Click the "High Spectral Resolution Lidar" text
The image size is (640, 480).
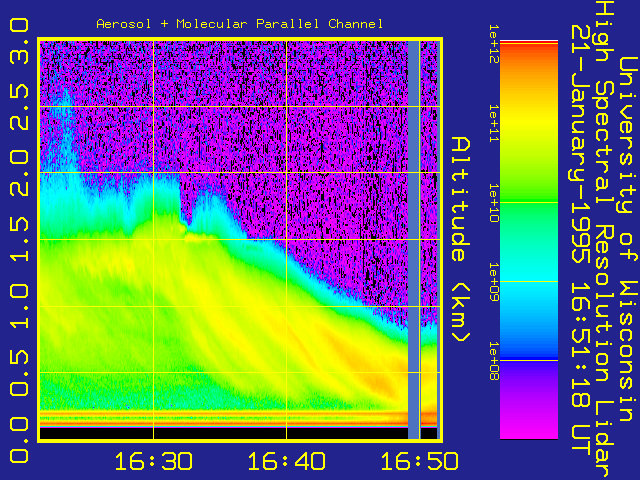605,240
